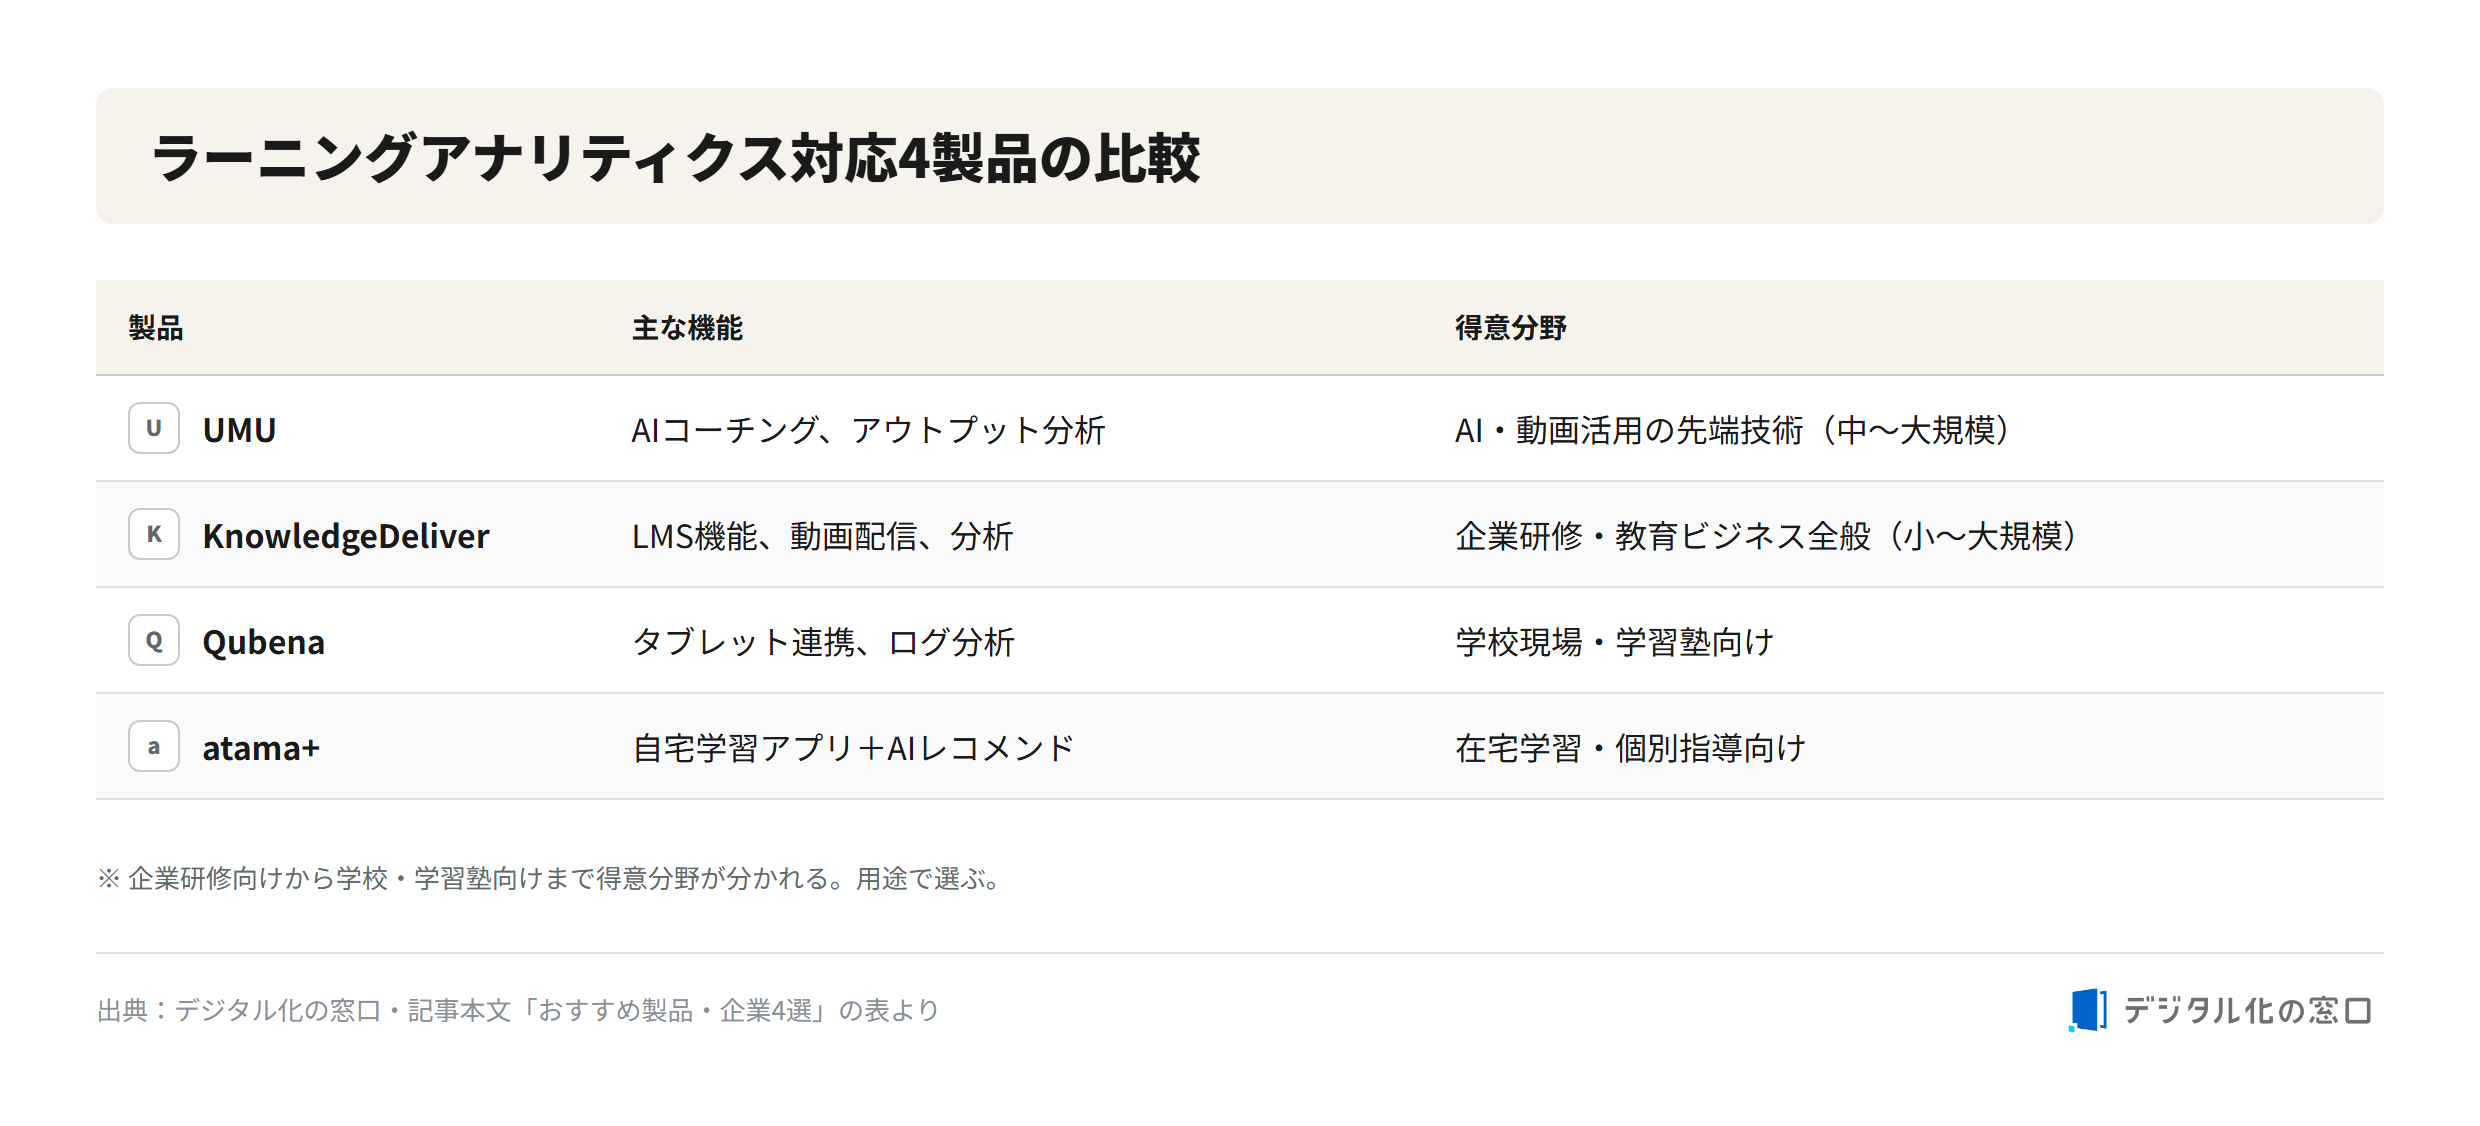The width and height of the screenshot is (2480, 1126).
Task: Click the Qubena "Q" badge icon
Action: tap(154, 640)
